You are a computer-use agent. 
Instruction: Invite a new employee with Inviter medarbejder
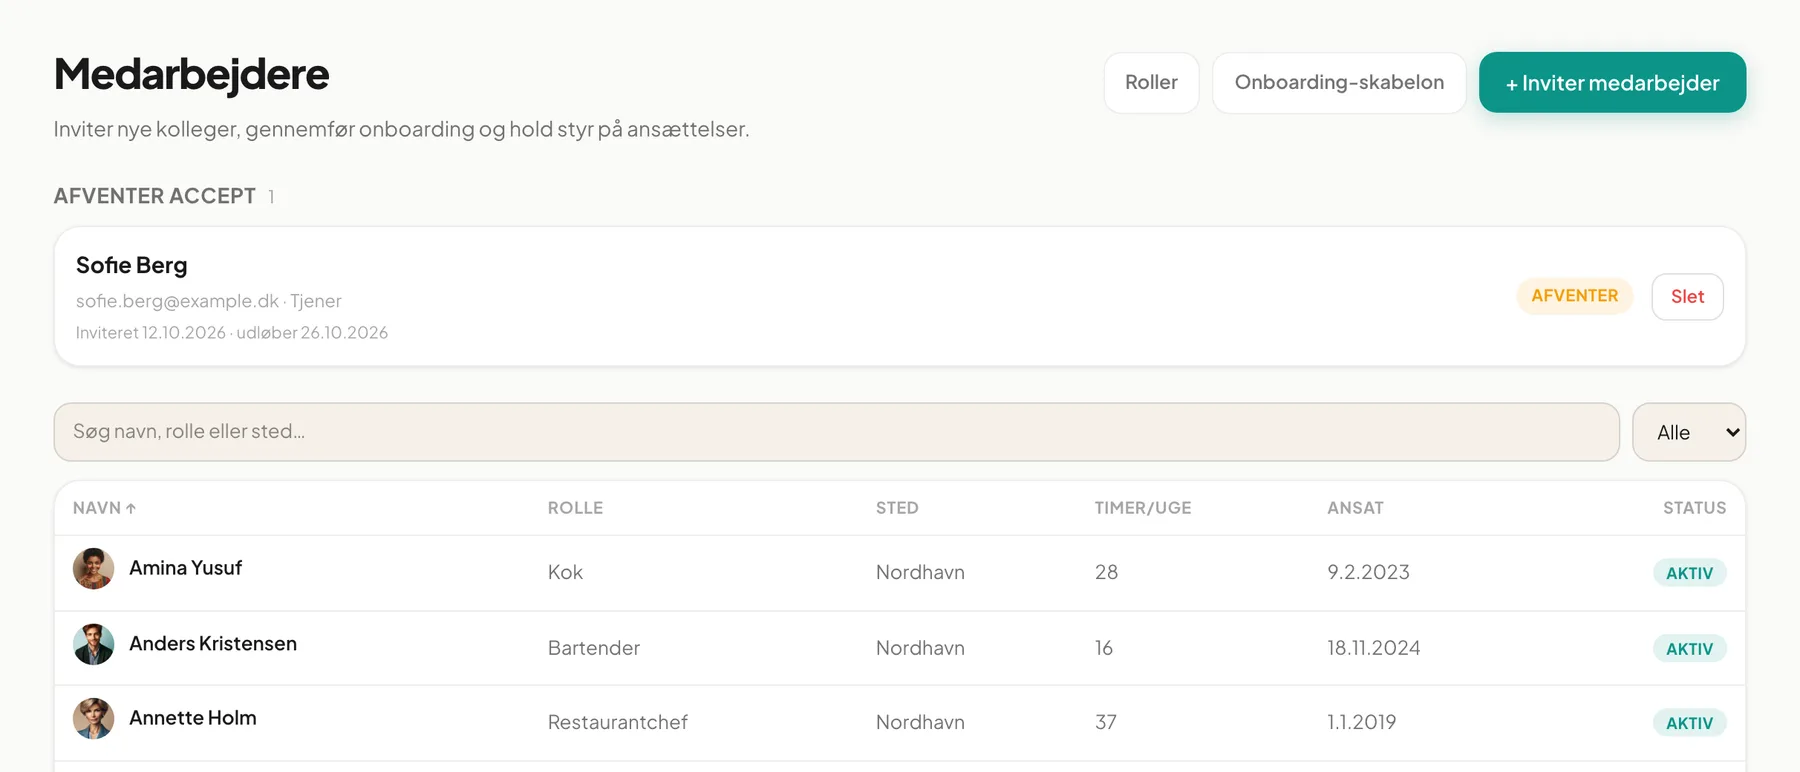coord(1612,82)
